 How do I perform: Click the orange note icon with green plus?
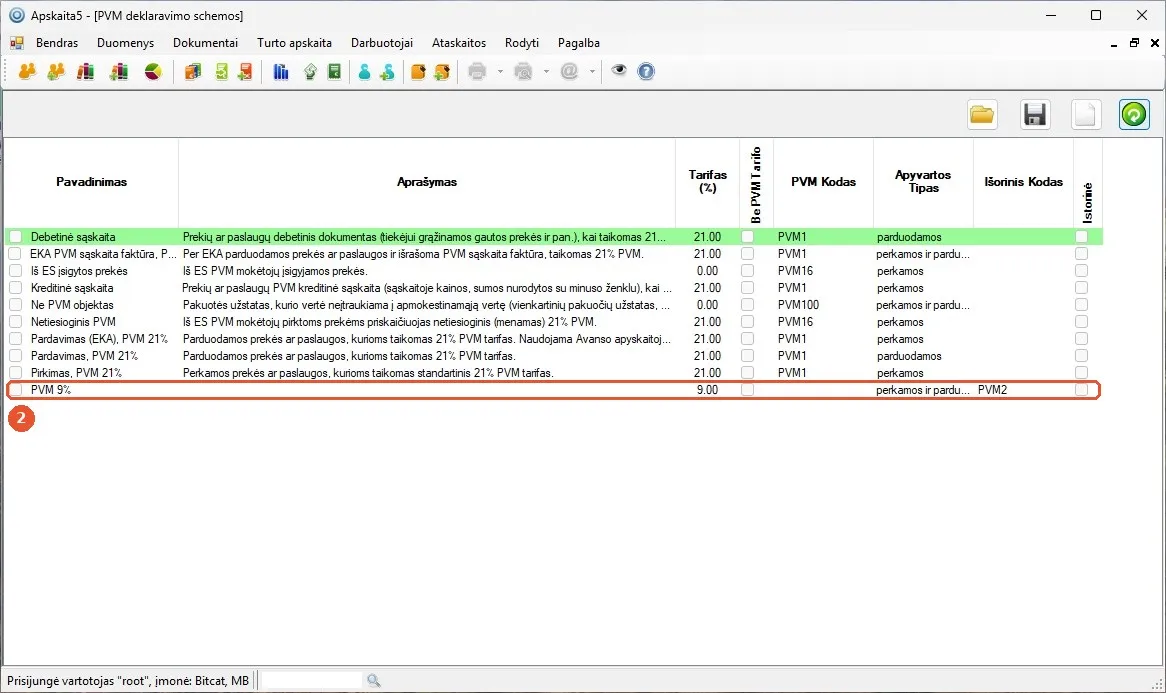(x=442, y=71)
